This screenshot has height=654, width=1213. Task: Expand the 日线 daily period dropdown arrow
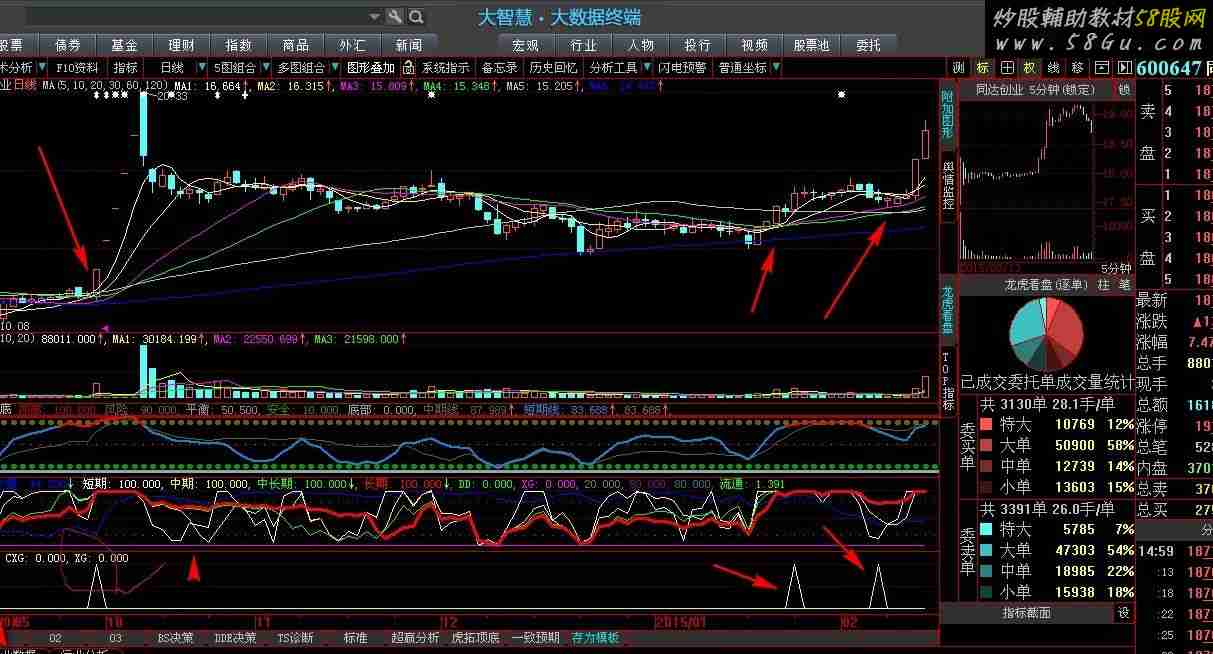point(200,68)
